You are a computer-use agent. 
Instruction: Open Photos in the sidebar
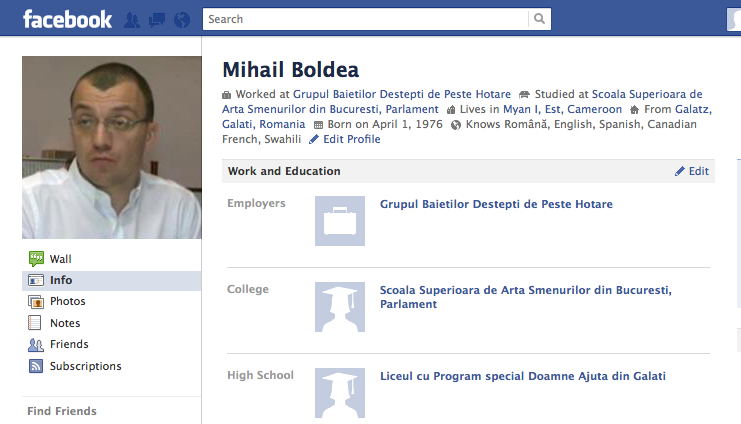tap(67, 302)
